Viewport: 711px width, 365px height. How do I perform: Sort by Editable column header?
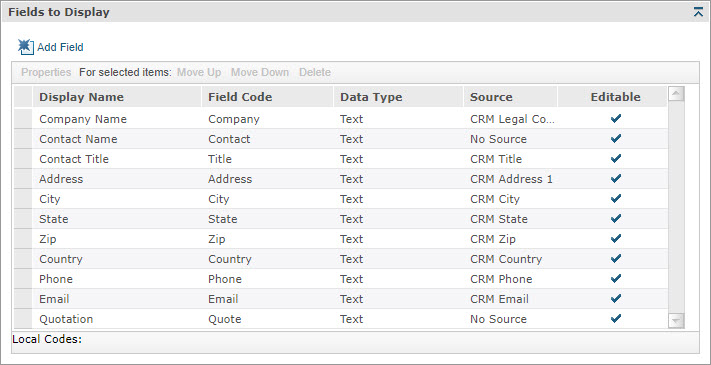pyautogui.click(x=613, y=97)
